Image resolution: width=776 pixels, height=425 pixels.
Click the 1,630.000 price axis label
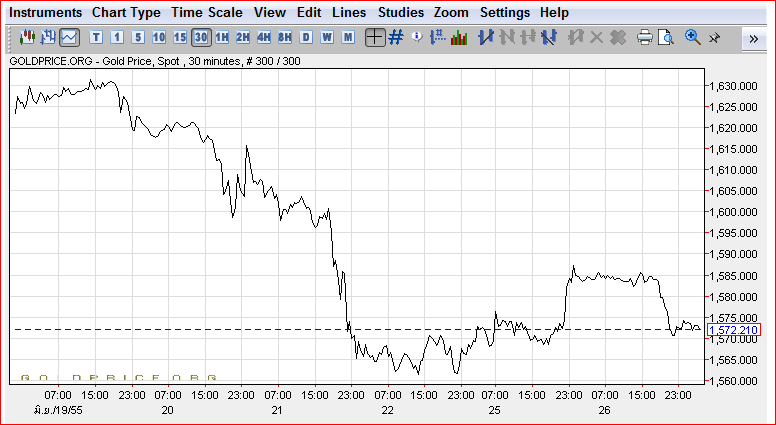pyautogui.click(x=733, y=86)
